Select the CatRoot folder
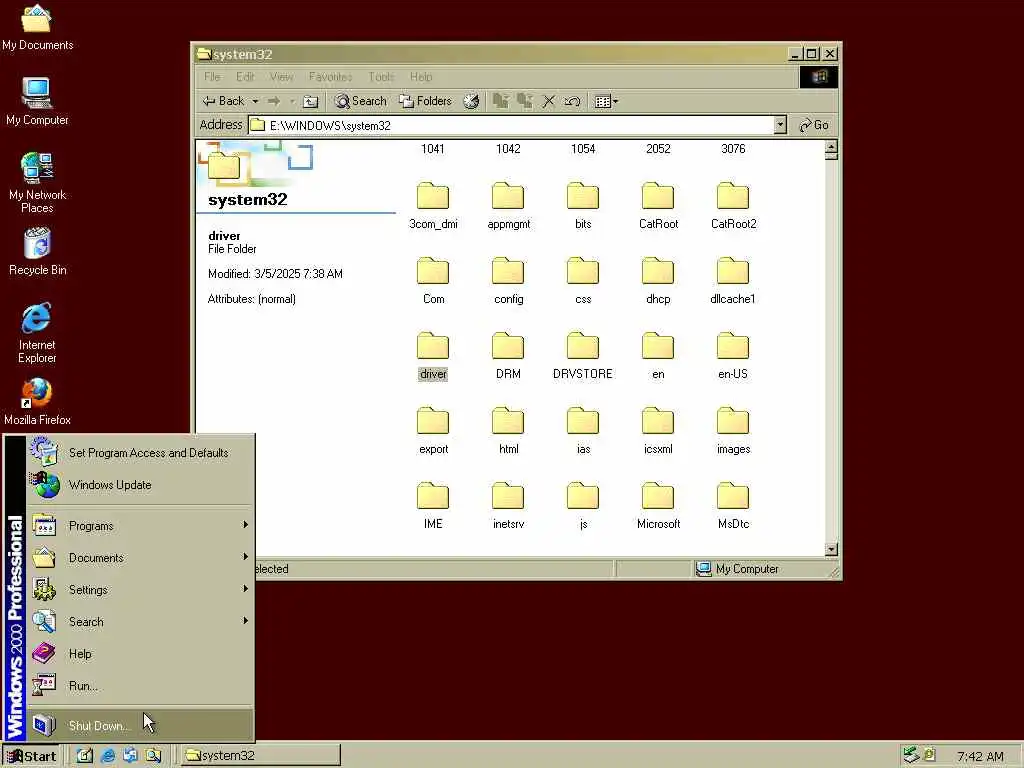Viewport: 1024px width, 768px height. 658,206
